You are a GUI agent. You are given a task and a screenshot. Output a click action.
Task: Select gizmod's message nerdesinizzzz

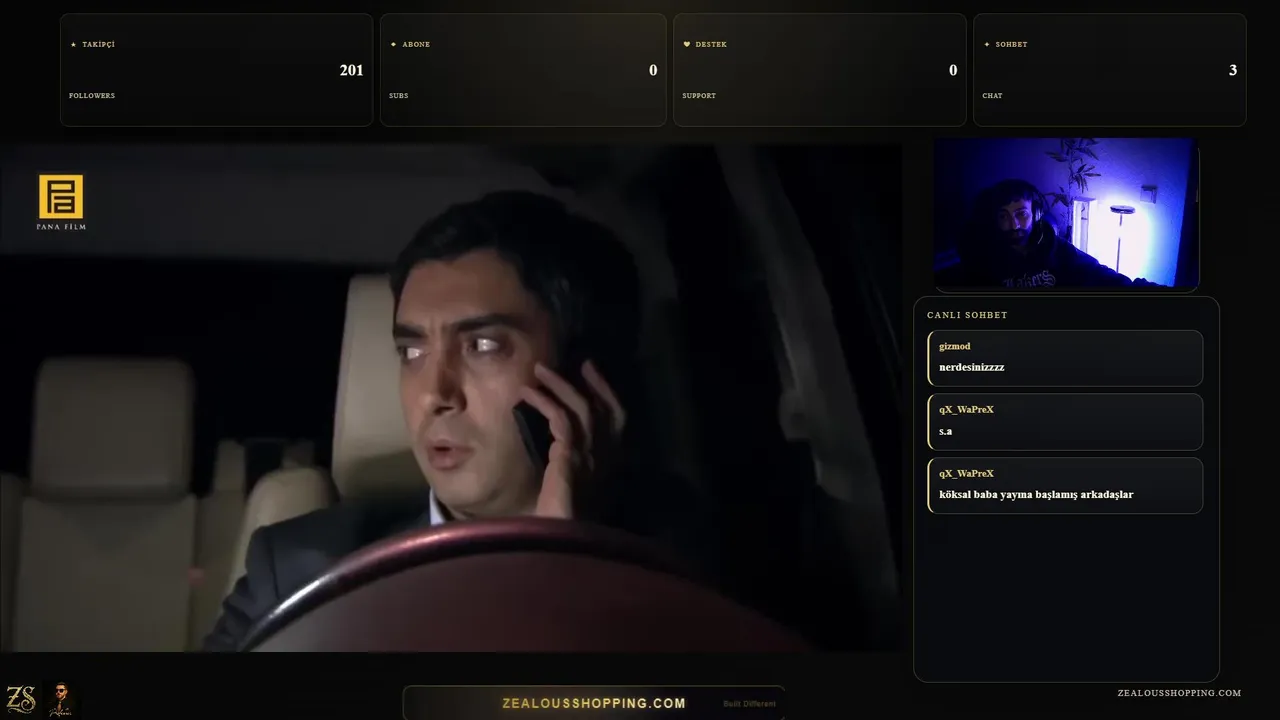pos(1065,358)
